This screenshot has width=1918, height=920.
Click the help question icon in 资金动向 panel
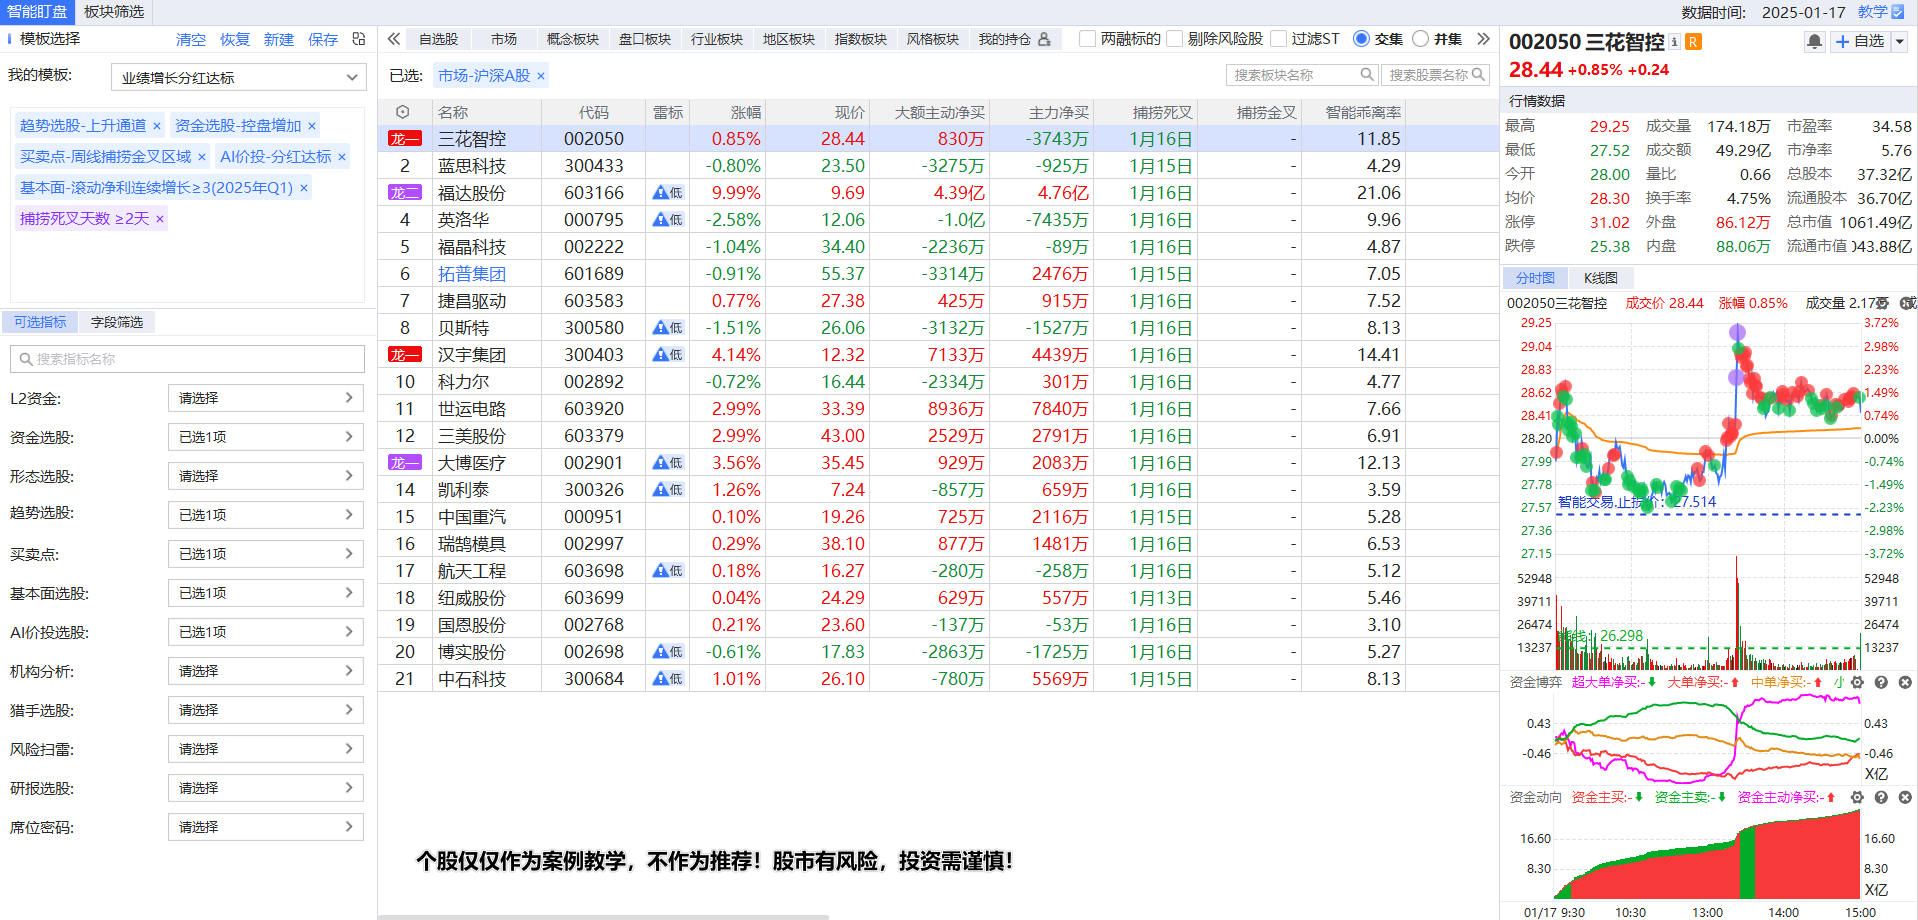pos(1881,797)
